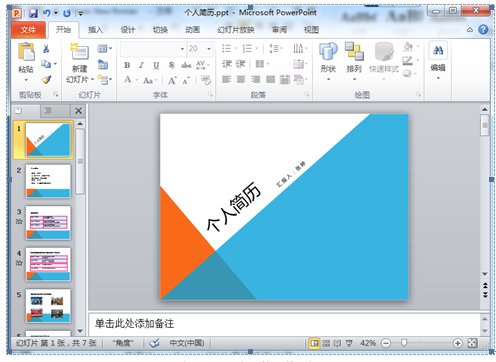
Task: Open the 幻灯片放映 ribbon tab
Action: [236, 30]
